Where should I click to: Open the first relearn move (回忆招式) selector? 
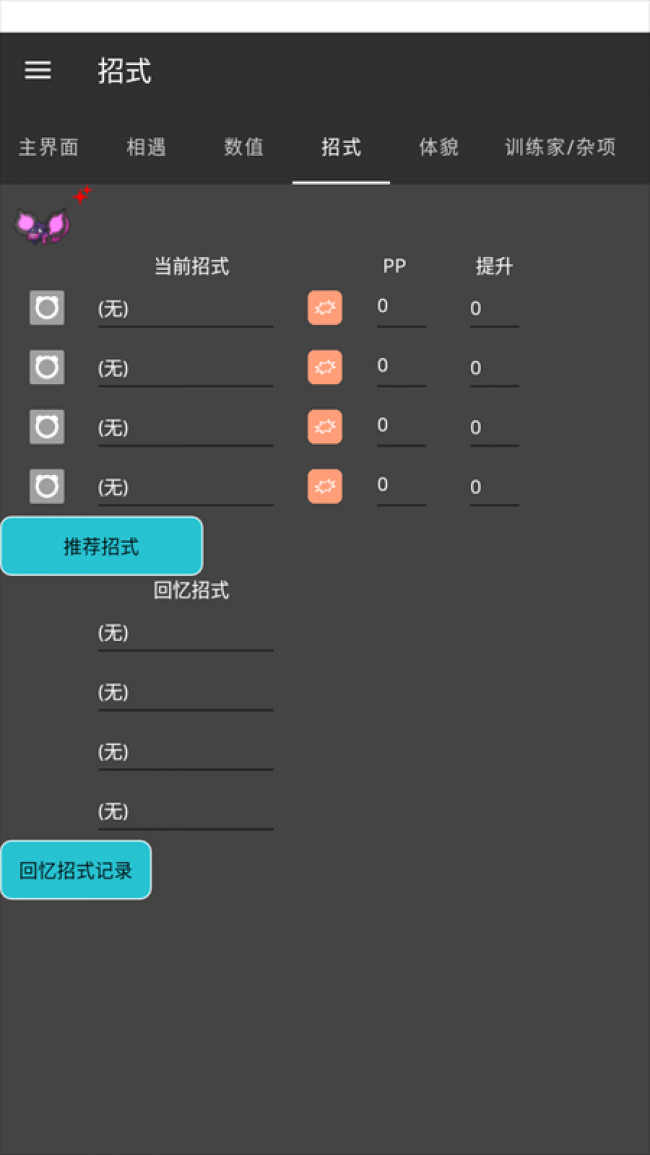(x=185, y=633)
